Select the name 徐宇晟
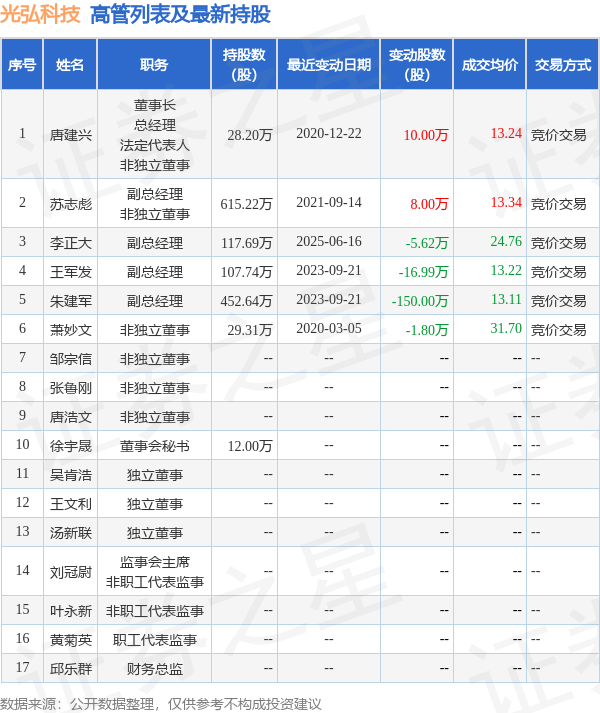This screenshot has height=713, width=600. (71, 446)
